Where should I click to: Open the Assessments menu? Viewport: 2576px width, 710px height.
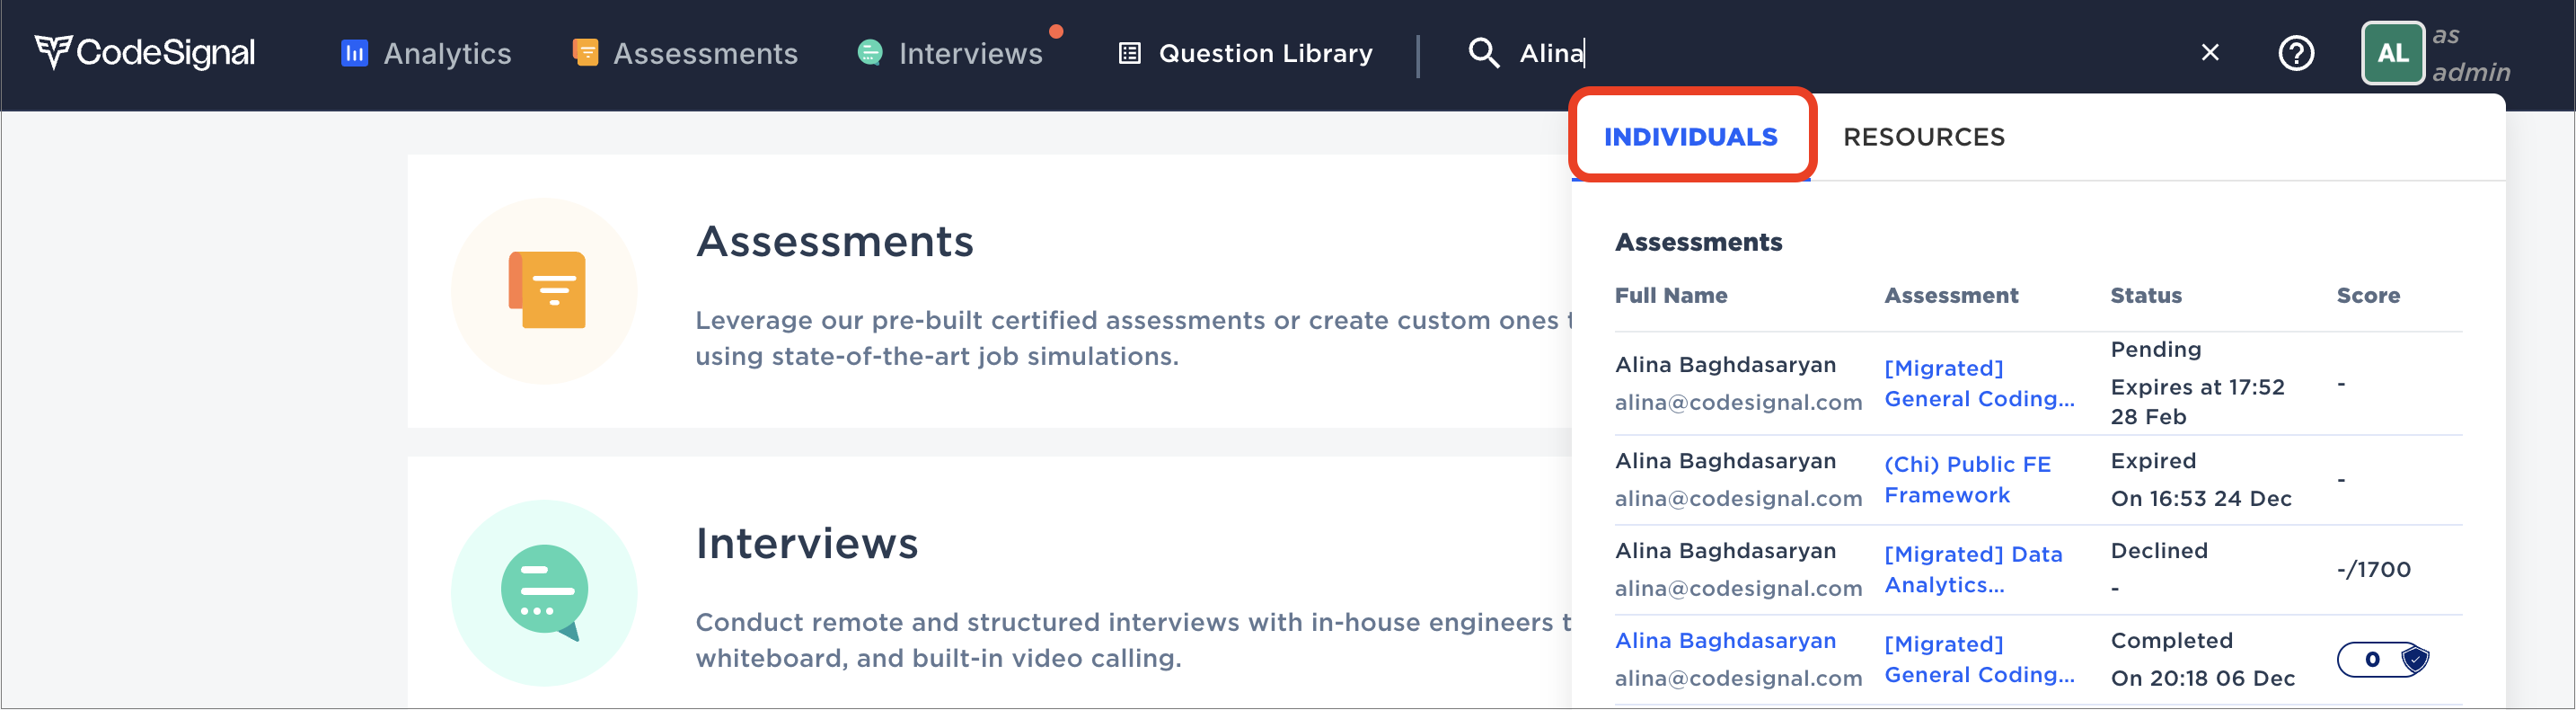coord(685,53)
